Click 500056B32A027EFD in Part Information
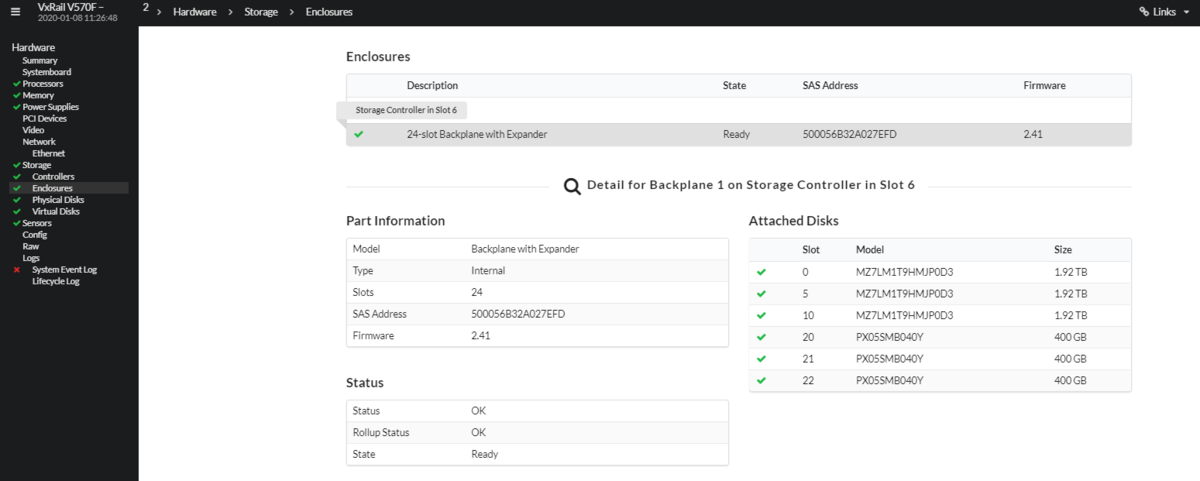This screenshot has height=481, width=1200. tap(518, 314)
